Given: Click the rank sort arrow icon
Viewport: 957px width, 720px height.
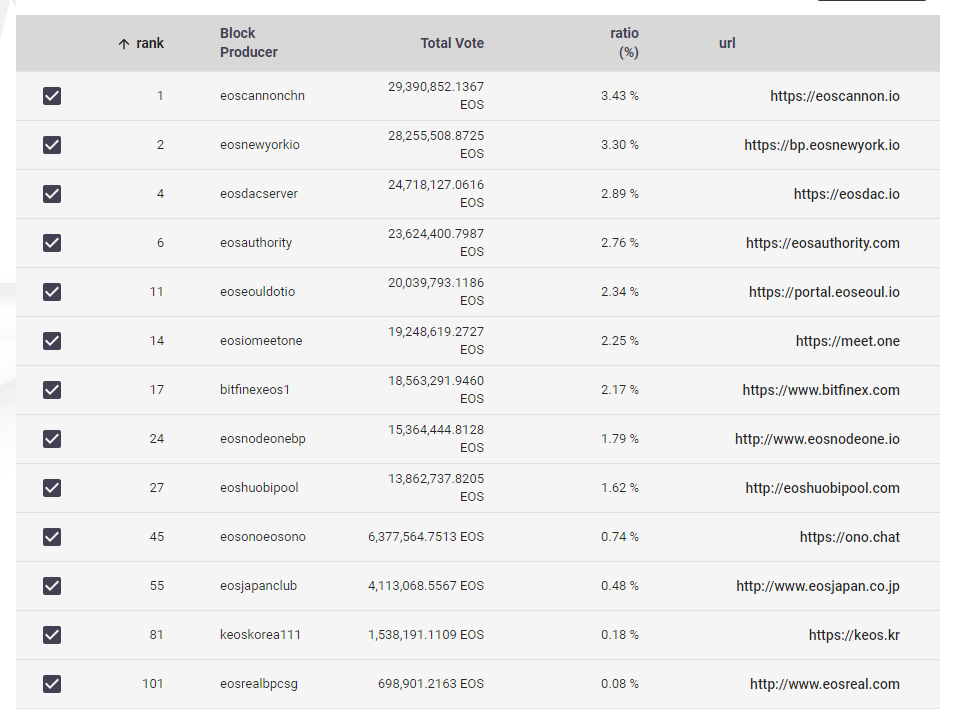Looking at the screenshot, I should pyautogui.click(x=124, y=43).
